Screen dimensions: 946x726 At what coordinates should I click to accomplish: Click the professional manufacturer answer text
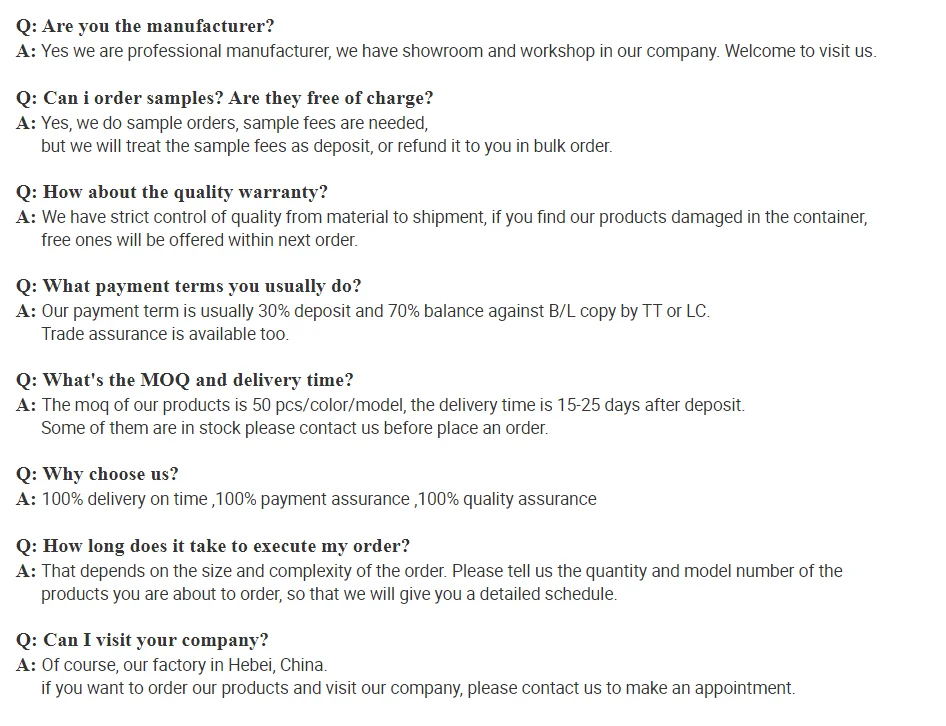click(x=458, y=51)
